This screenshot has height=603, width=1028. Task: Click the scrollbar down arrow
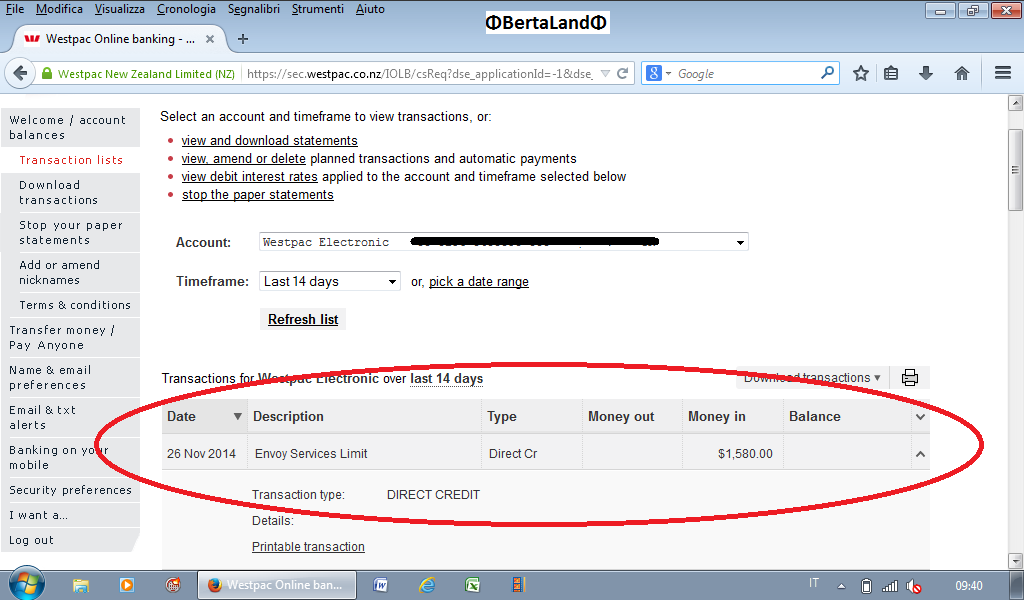(x=1016, y=561)
